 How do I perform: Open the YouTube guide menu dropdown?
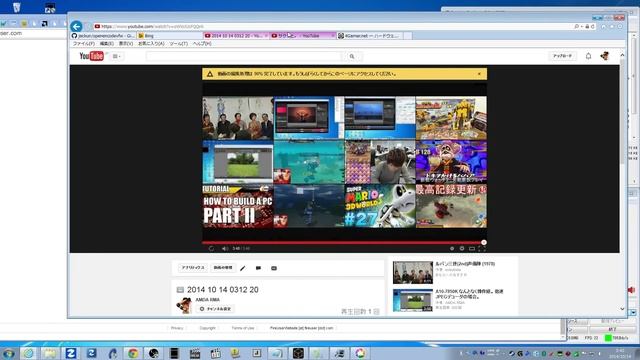(116, 56)
